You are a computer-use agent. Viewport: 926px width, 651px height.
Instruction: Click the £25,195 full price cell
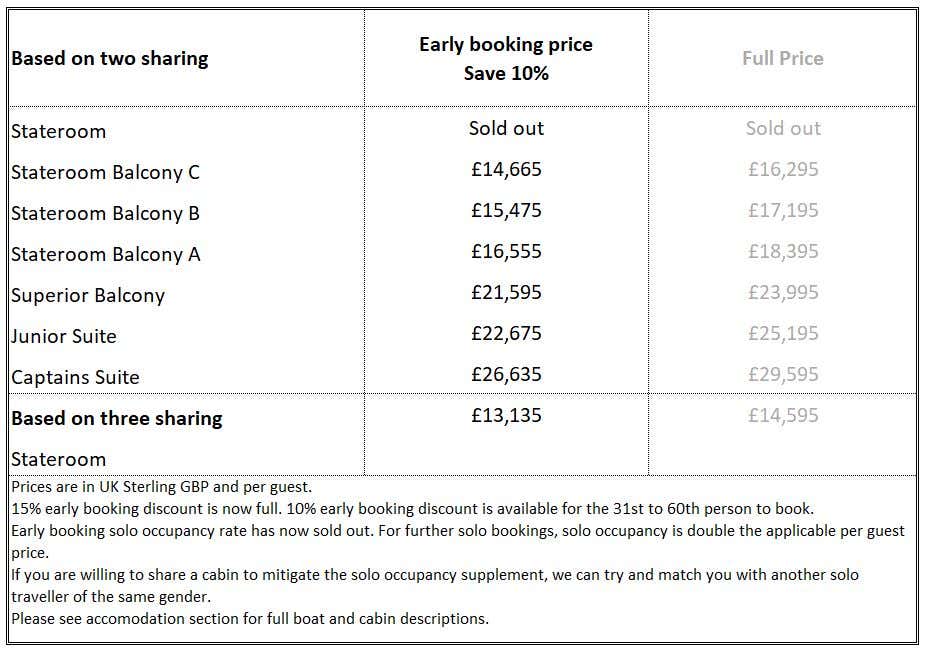click(x=783, y=333)
